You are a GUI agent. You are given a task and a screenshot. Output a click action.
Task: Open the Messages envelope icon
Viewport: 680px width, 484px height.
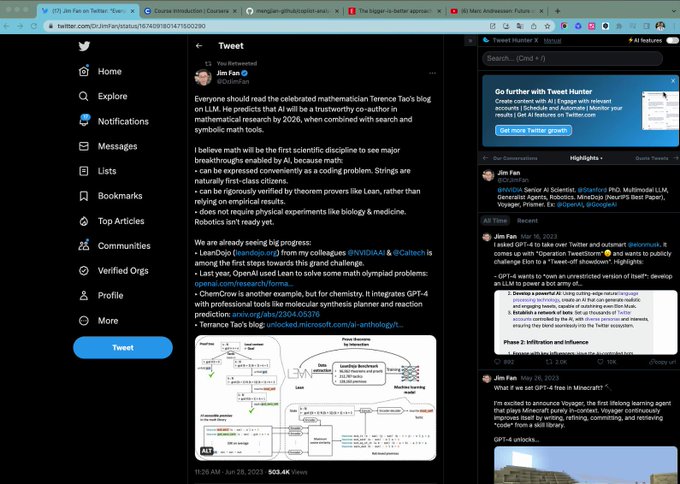coord(84,146)
